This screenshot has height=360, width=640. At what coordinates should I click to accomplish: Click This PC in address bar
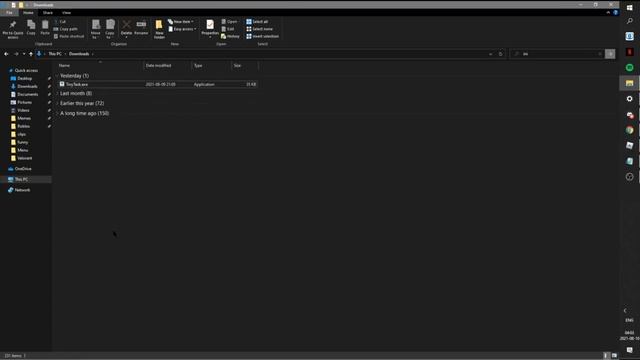pyautogui.click(x=55, y=54)
